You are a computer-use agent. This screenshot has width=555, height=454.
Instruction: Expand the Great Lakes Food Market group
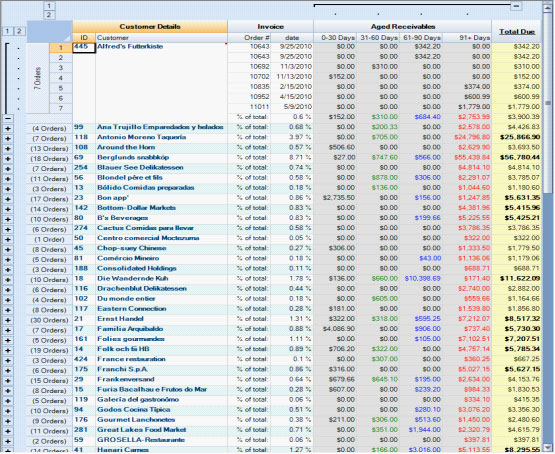[x=7, y=431]
